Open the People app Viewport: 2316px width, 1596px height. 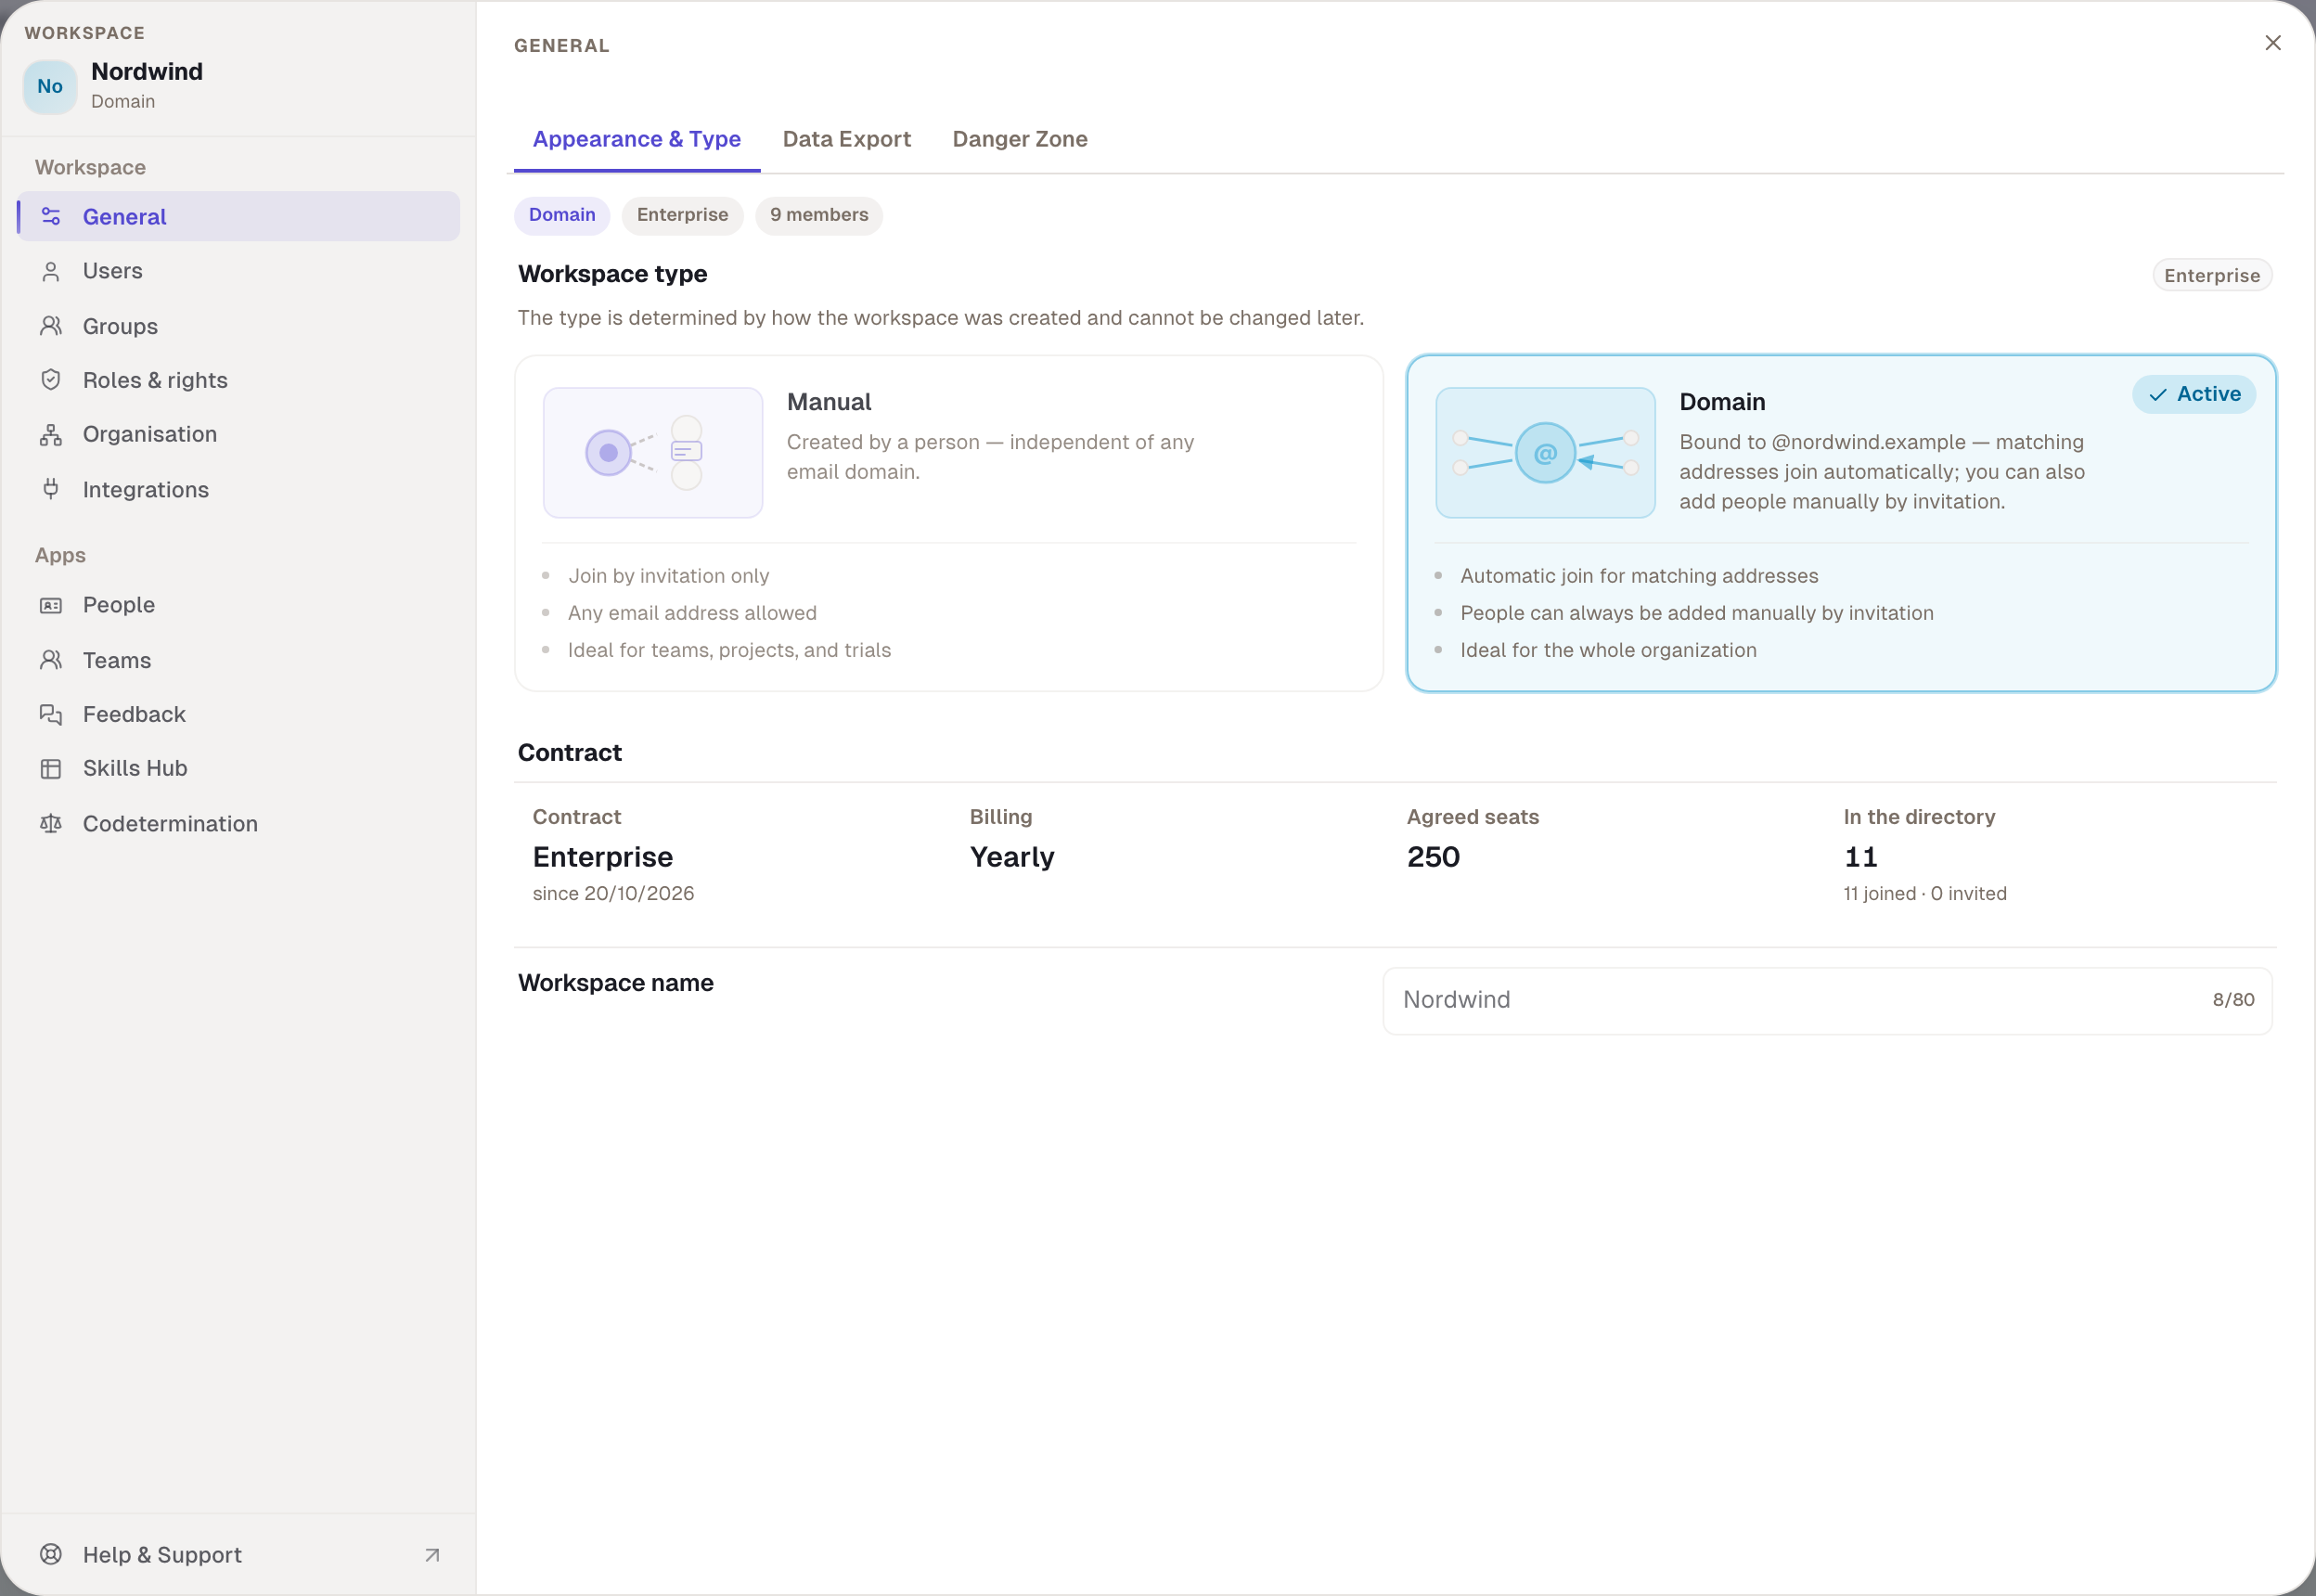pyautogui.click(x=239, y=605)
